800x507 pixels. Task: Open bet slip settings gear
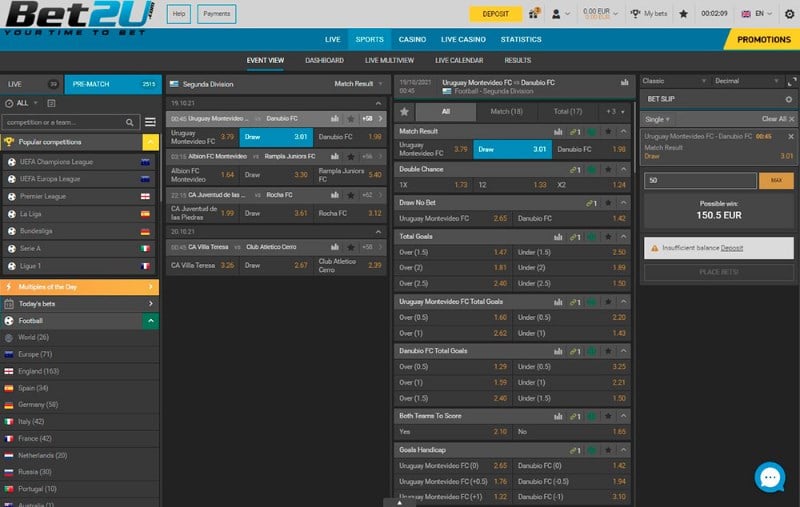point(788,99)
